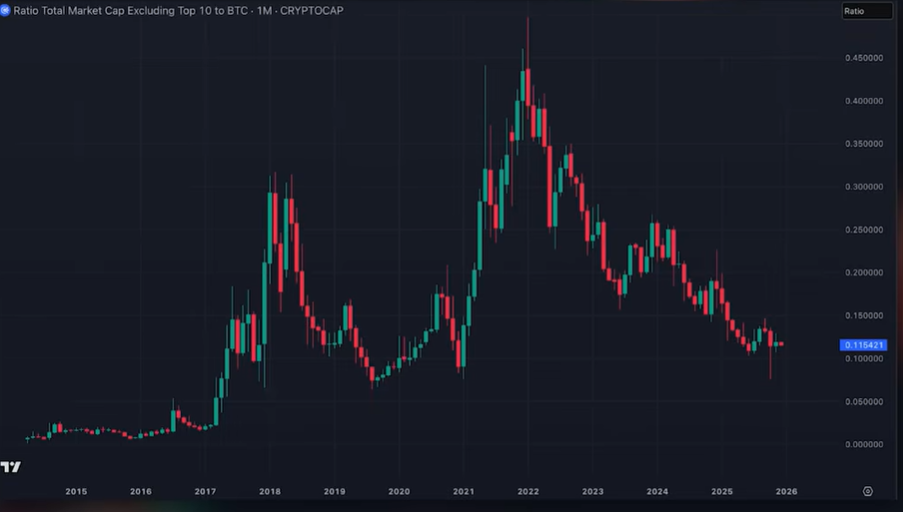Click the 2018 label on time axis
Viewport: 903px width, 512px height.
tap(269, 491)
